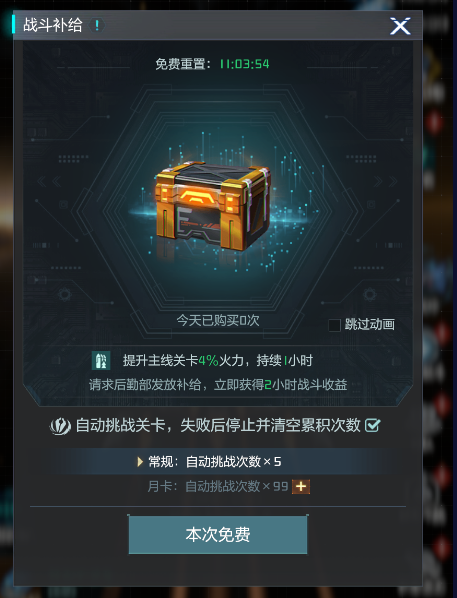The height and width of the screenshot is (598, 457).
Task: Click the orange plus icon for 月卡
Action: [301, 486]
